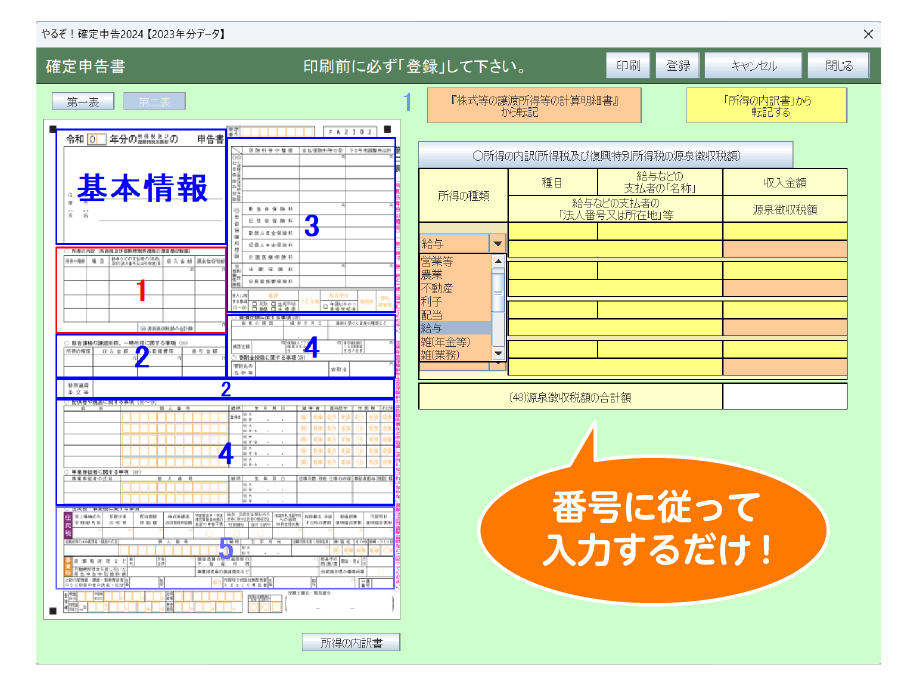Click the dropdown list scroll-down arrow
The image size is (918, 700).
click(498, 354)
